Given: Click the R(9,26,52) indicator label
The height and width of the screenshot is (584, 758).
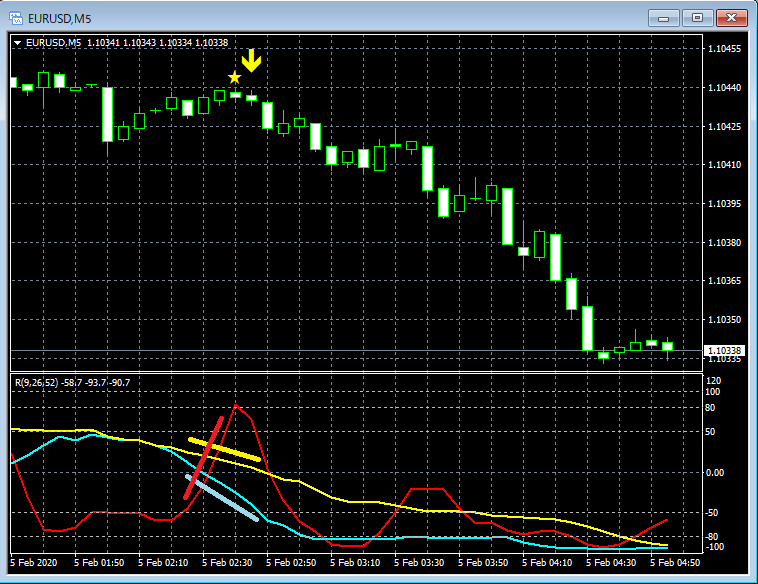Looking at the screenshot, I should [73, 383].
